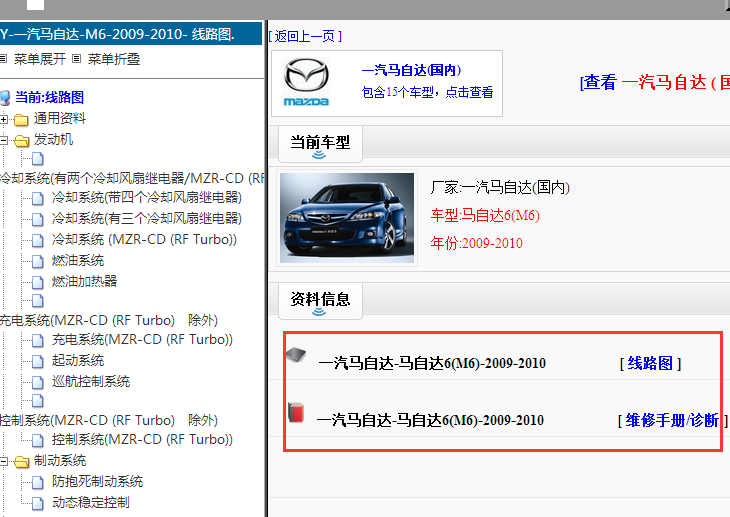Click the page icon of 冷却系统(有三个冷却风扇继电器)

[x=38, y=219]
